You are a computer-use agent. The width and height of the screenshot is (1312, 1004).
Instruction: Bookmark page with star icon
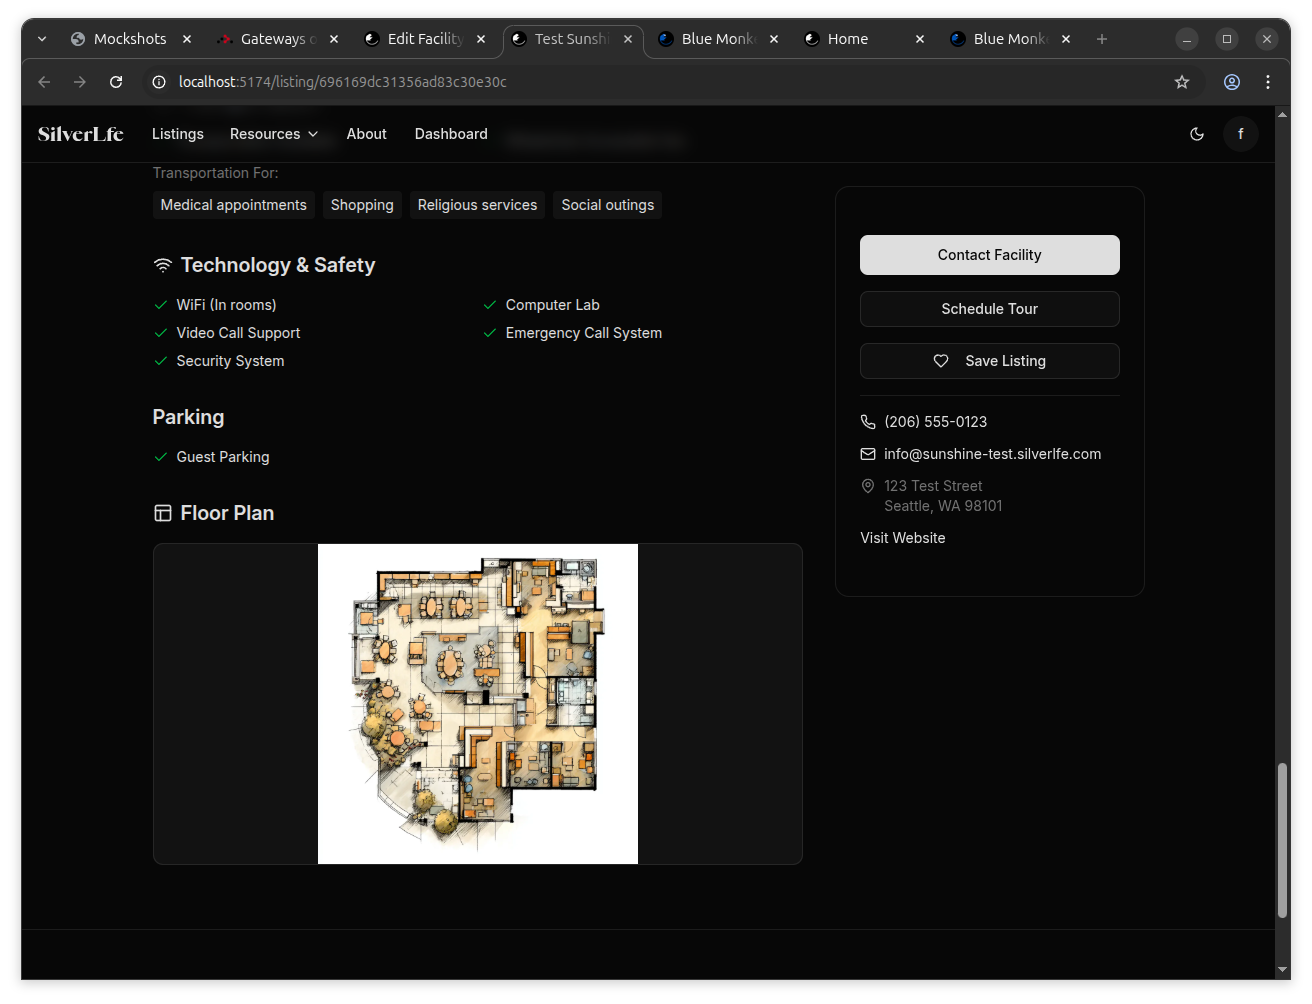(x=1182, y=82)
